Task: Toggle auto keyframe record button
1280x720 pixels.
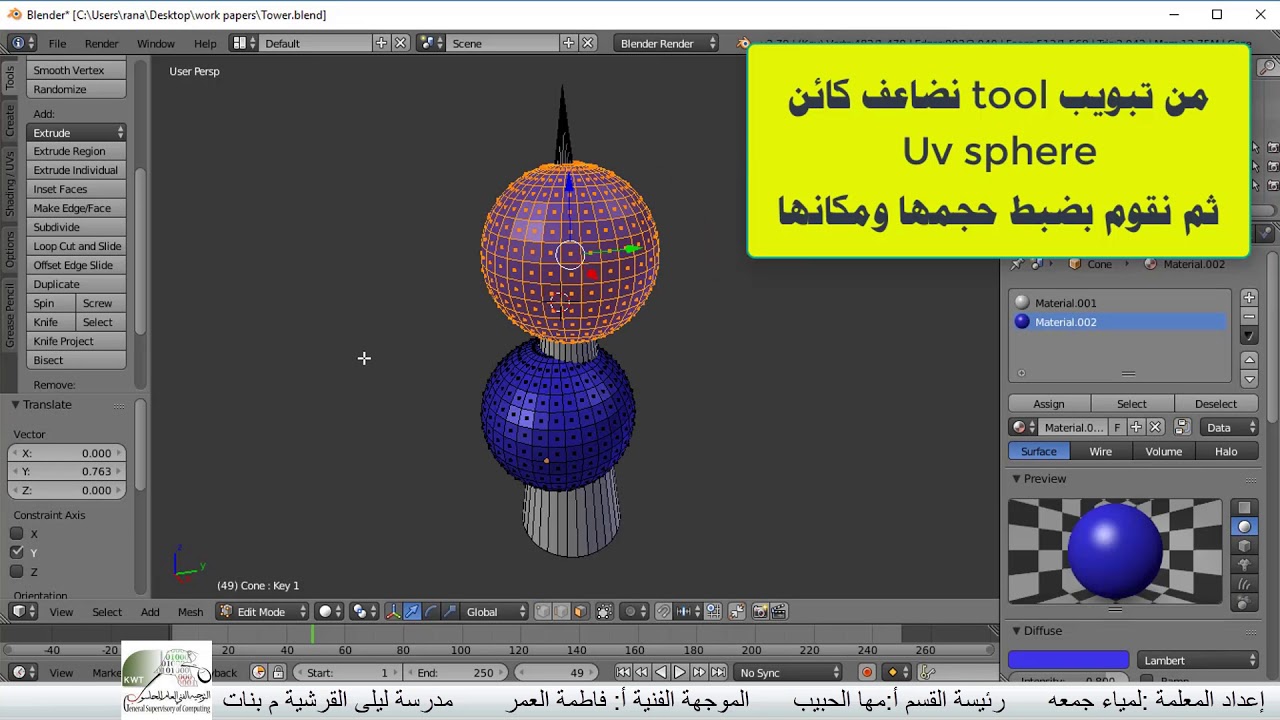Action: click(x=867, y=672)
